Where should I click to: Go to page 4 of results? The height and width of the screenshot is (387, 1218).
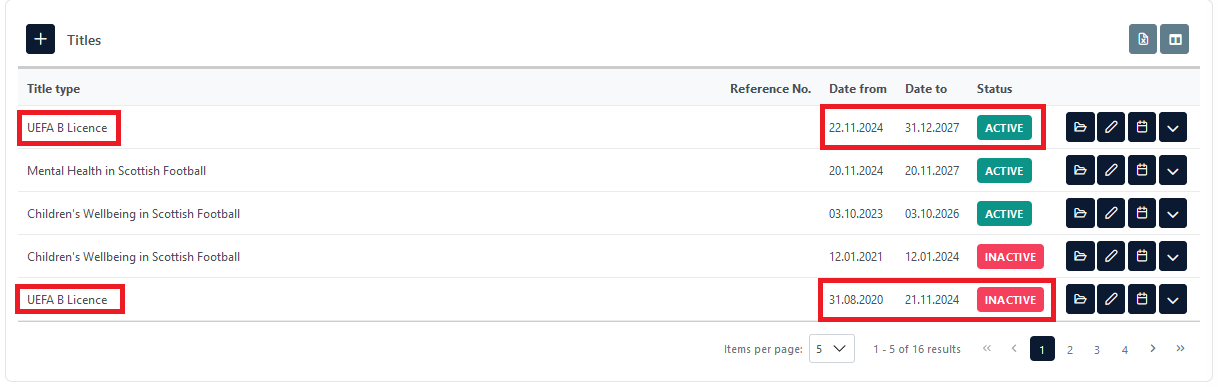click(1124, 349)
